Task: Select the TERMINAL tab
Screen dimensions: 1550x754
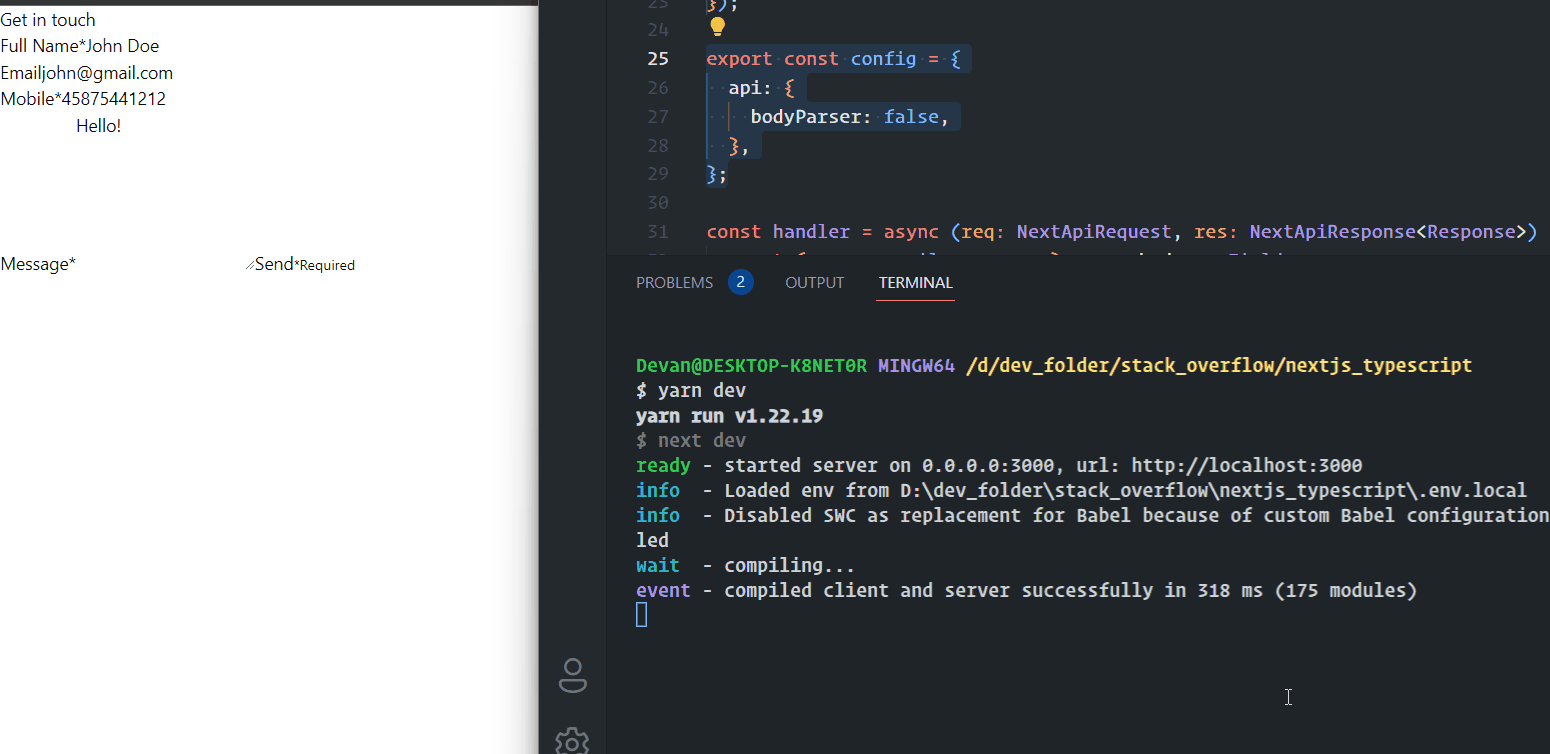Action: [x=915, y=282]
